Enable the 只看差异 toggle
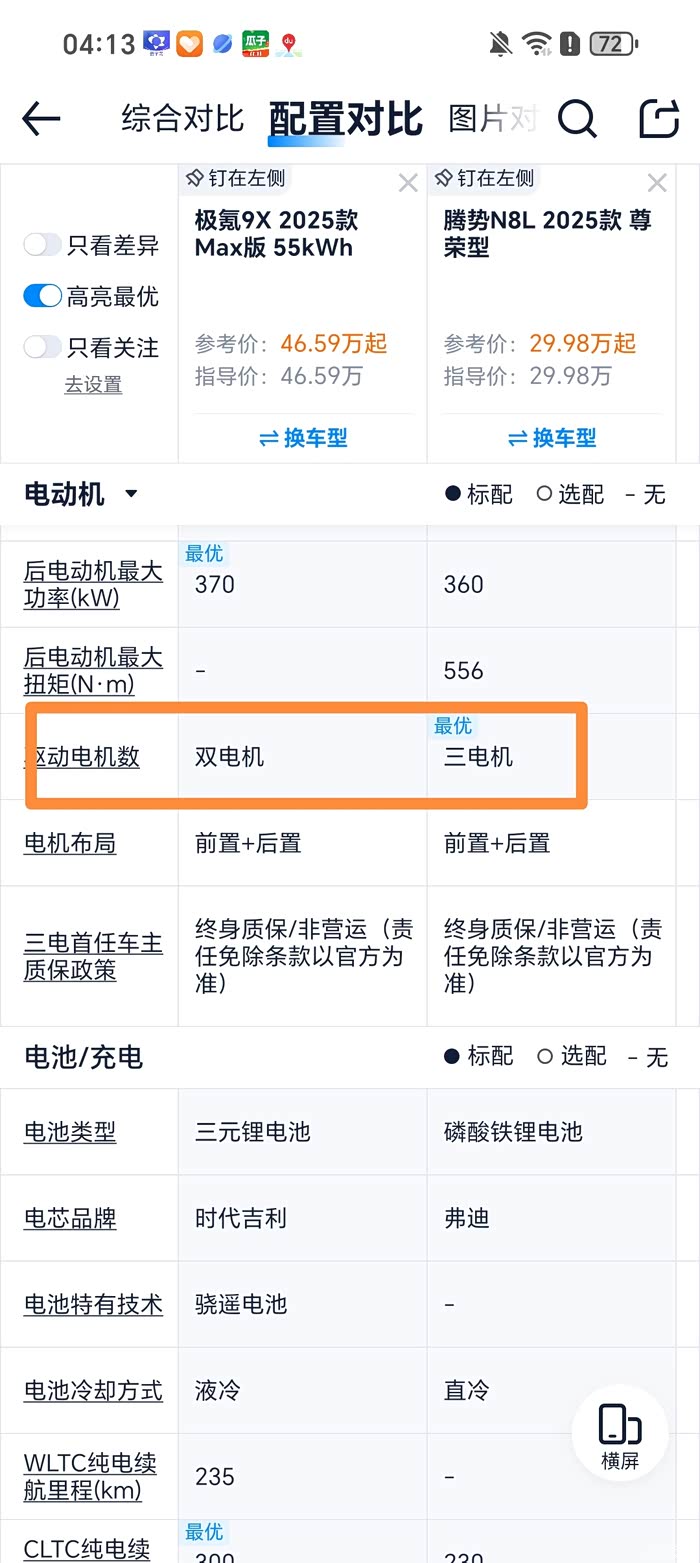700x1563 pixels. coord(43,245)
